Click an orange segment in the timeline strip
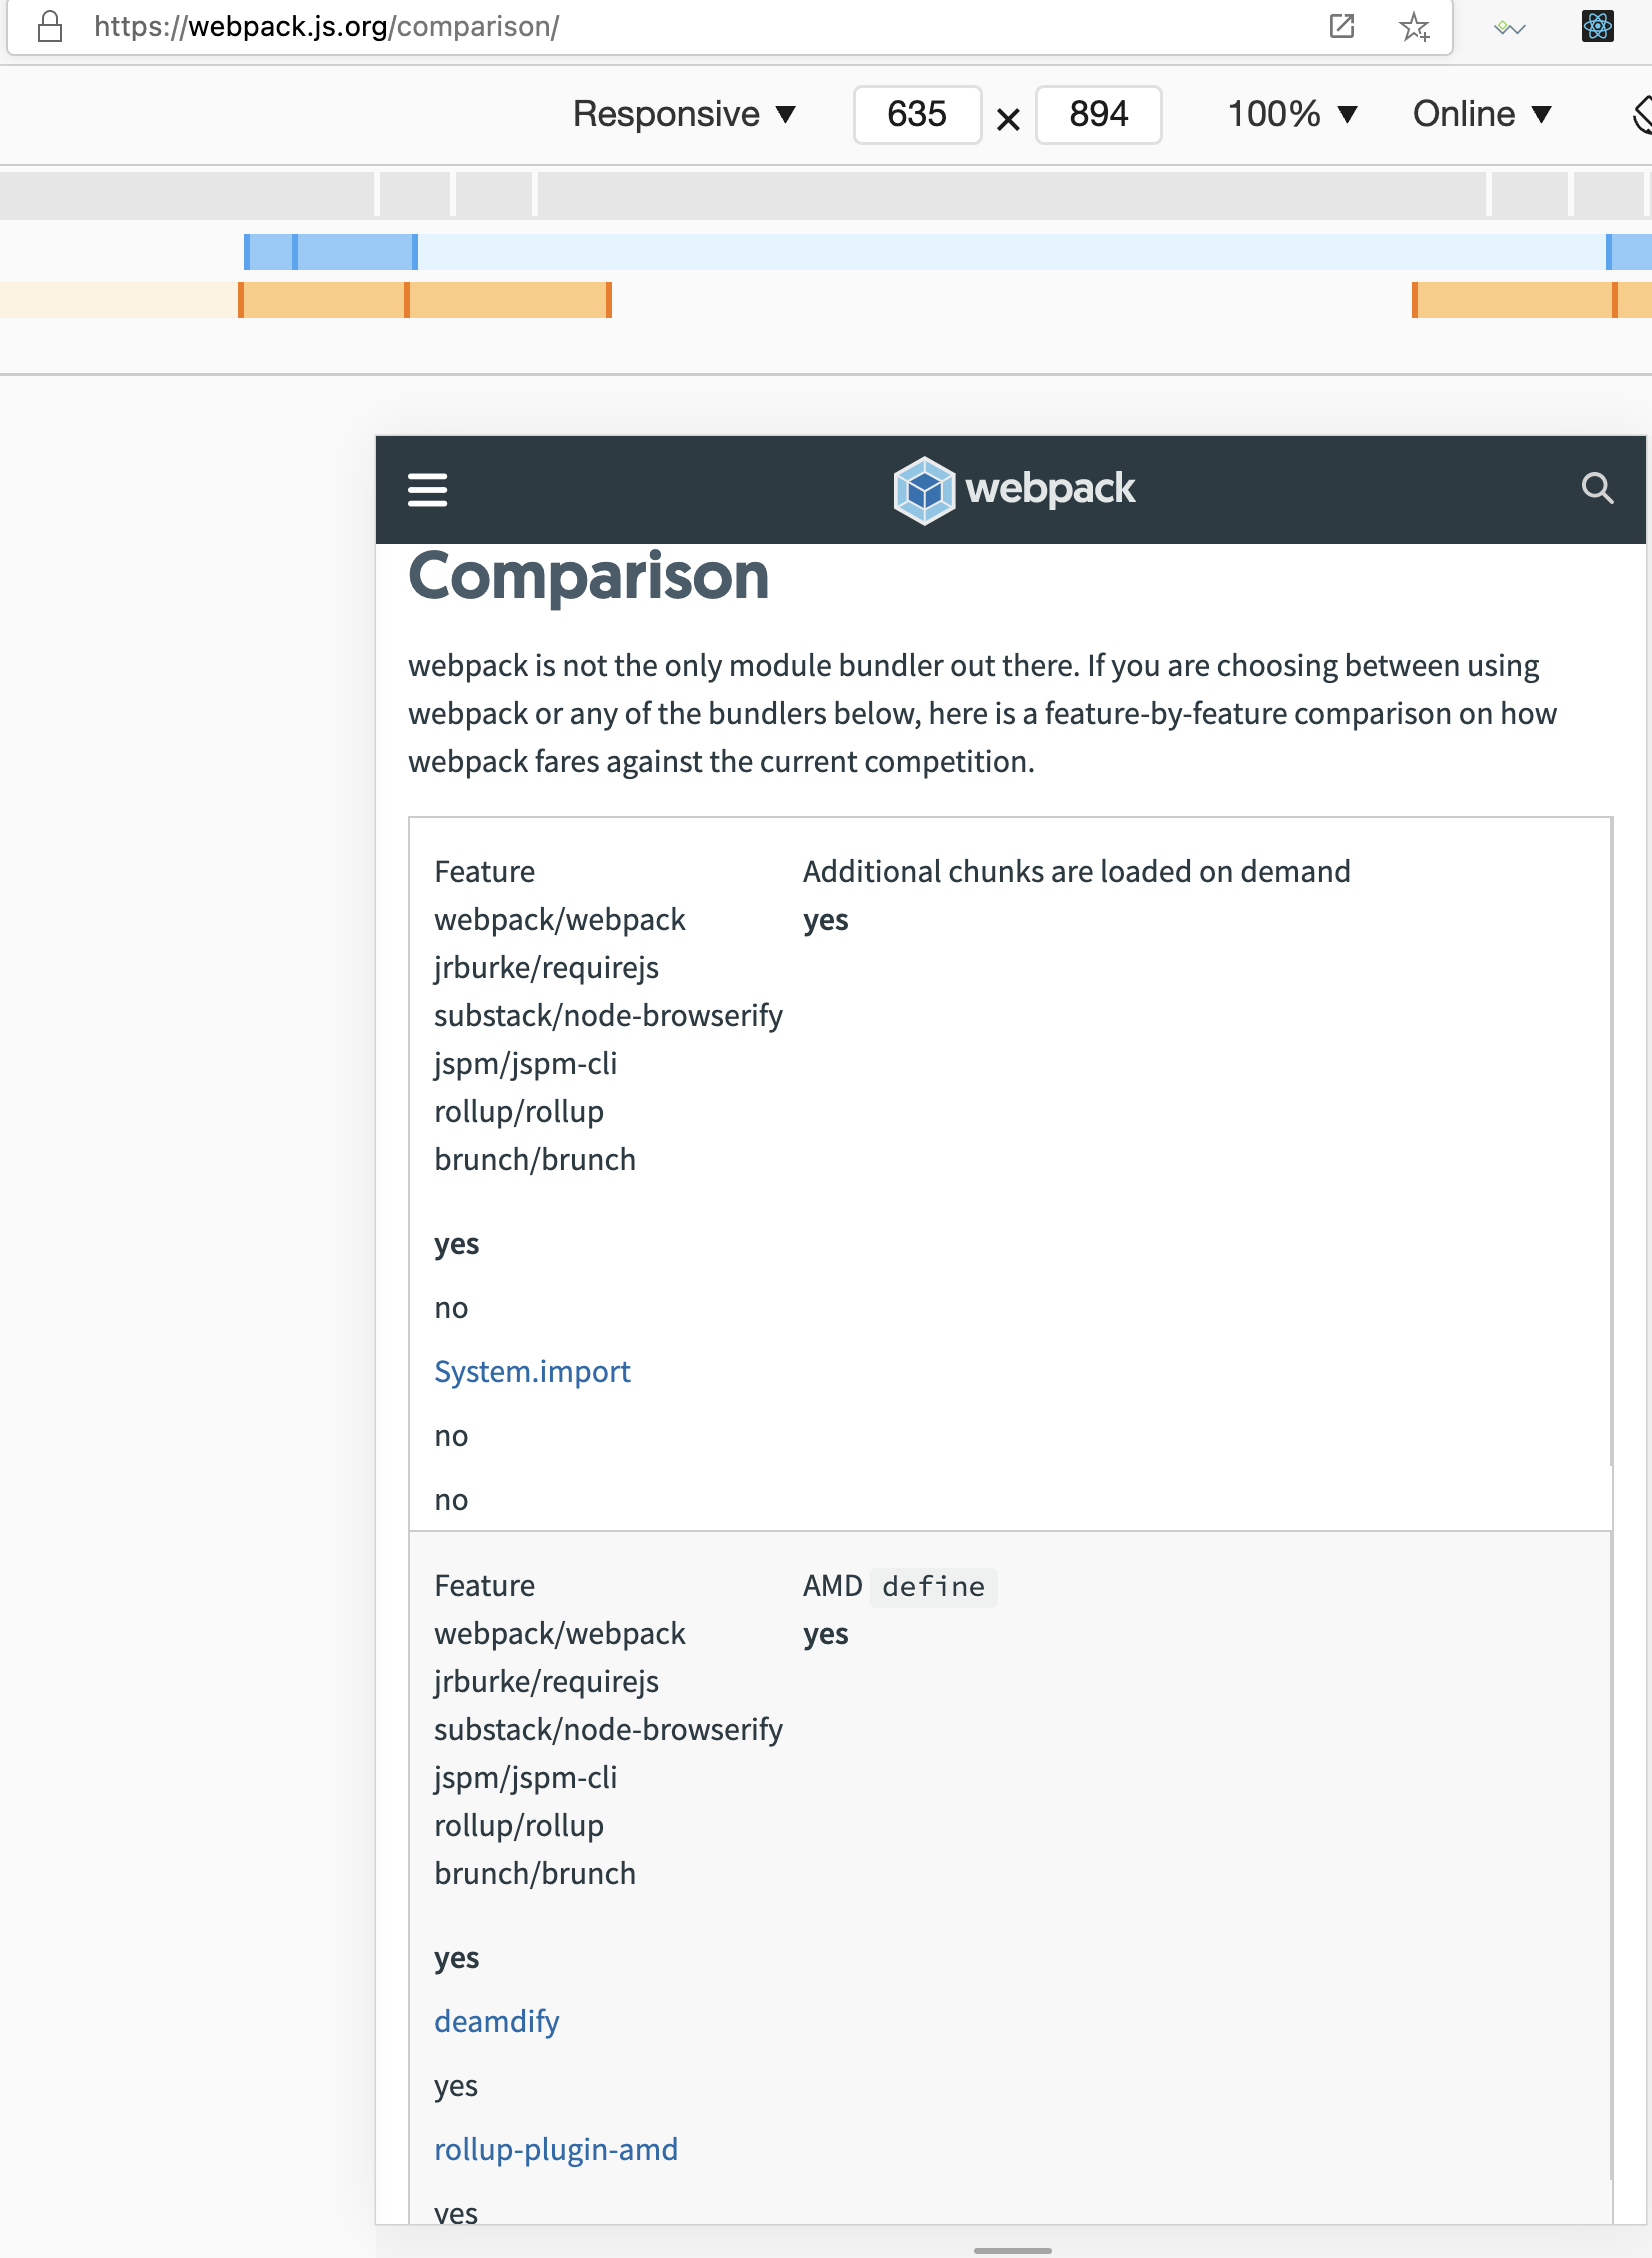Screen dimensions: 1652x2258 point(320,298)
